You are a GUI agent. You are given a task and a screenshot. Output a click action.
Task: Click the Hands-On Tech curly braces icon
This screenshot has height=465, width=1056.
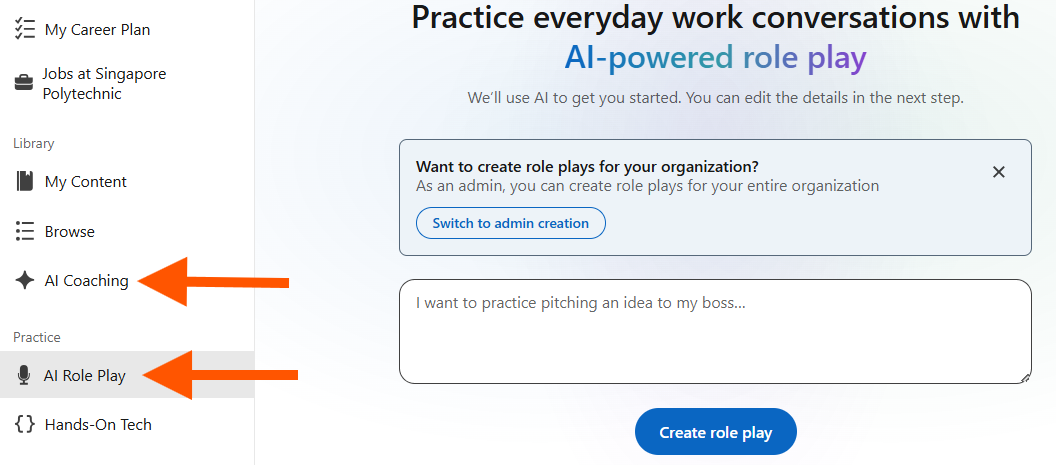(24, 425)
